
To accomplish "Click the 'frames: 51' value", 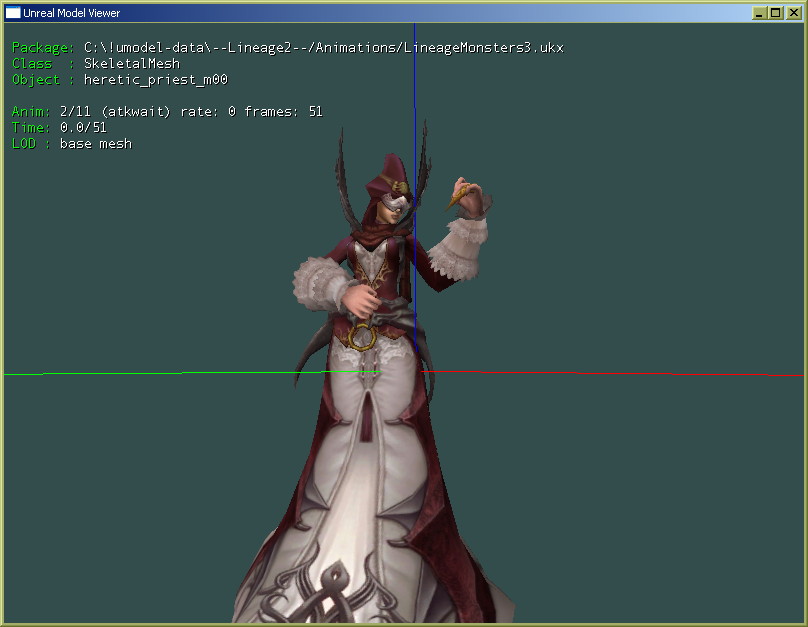I will tap(283, 112).
